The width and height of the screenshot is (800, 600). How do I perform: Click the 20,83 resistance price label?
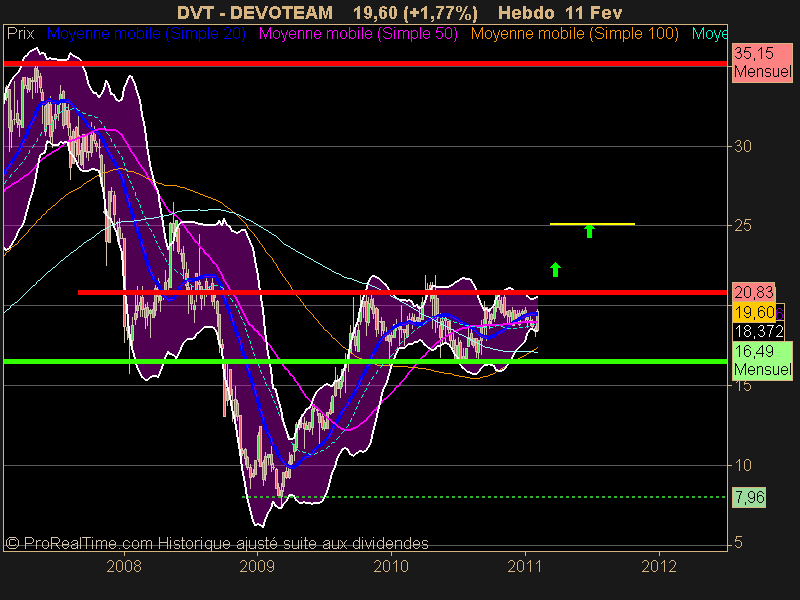click(754, 292)
